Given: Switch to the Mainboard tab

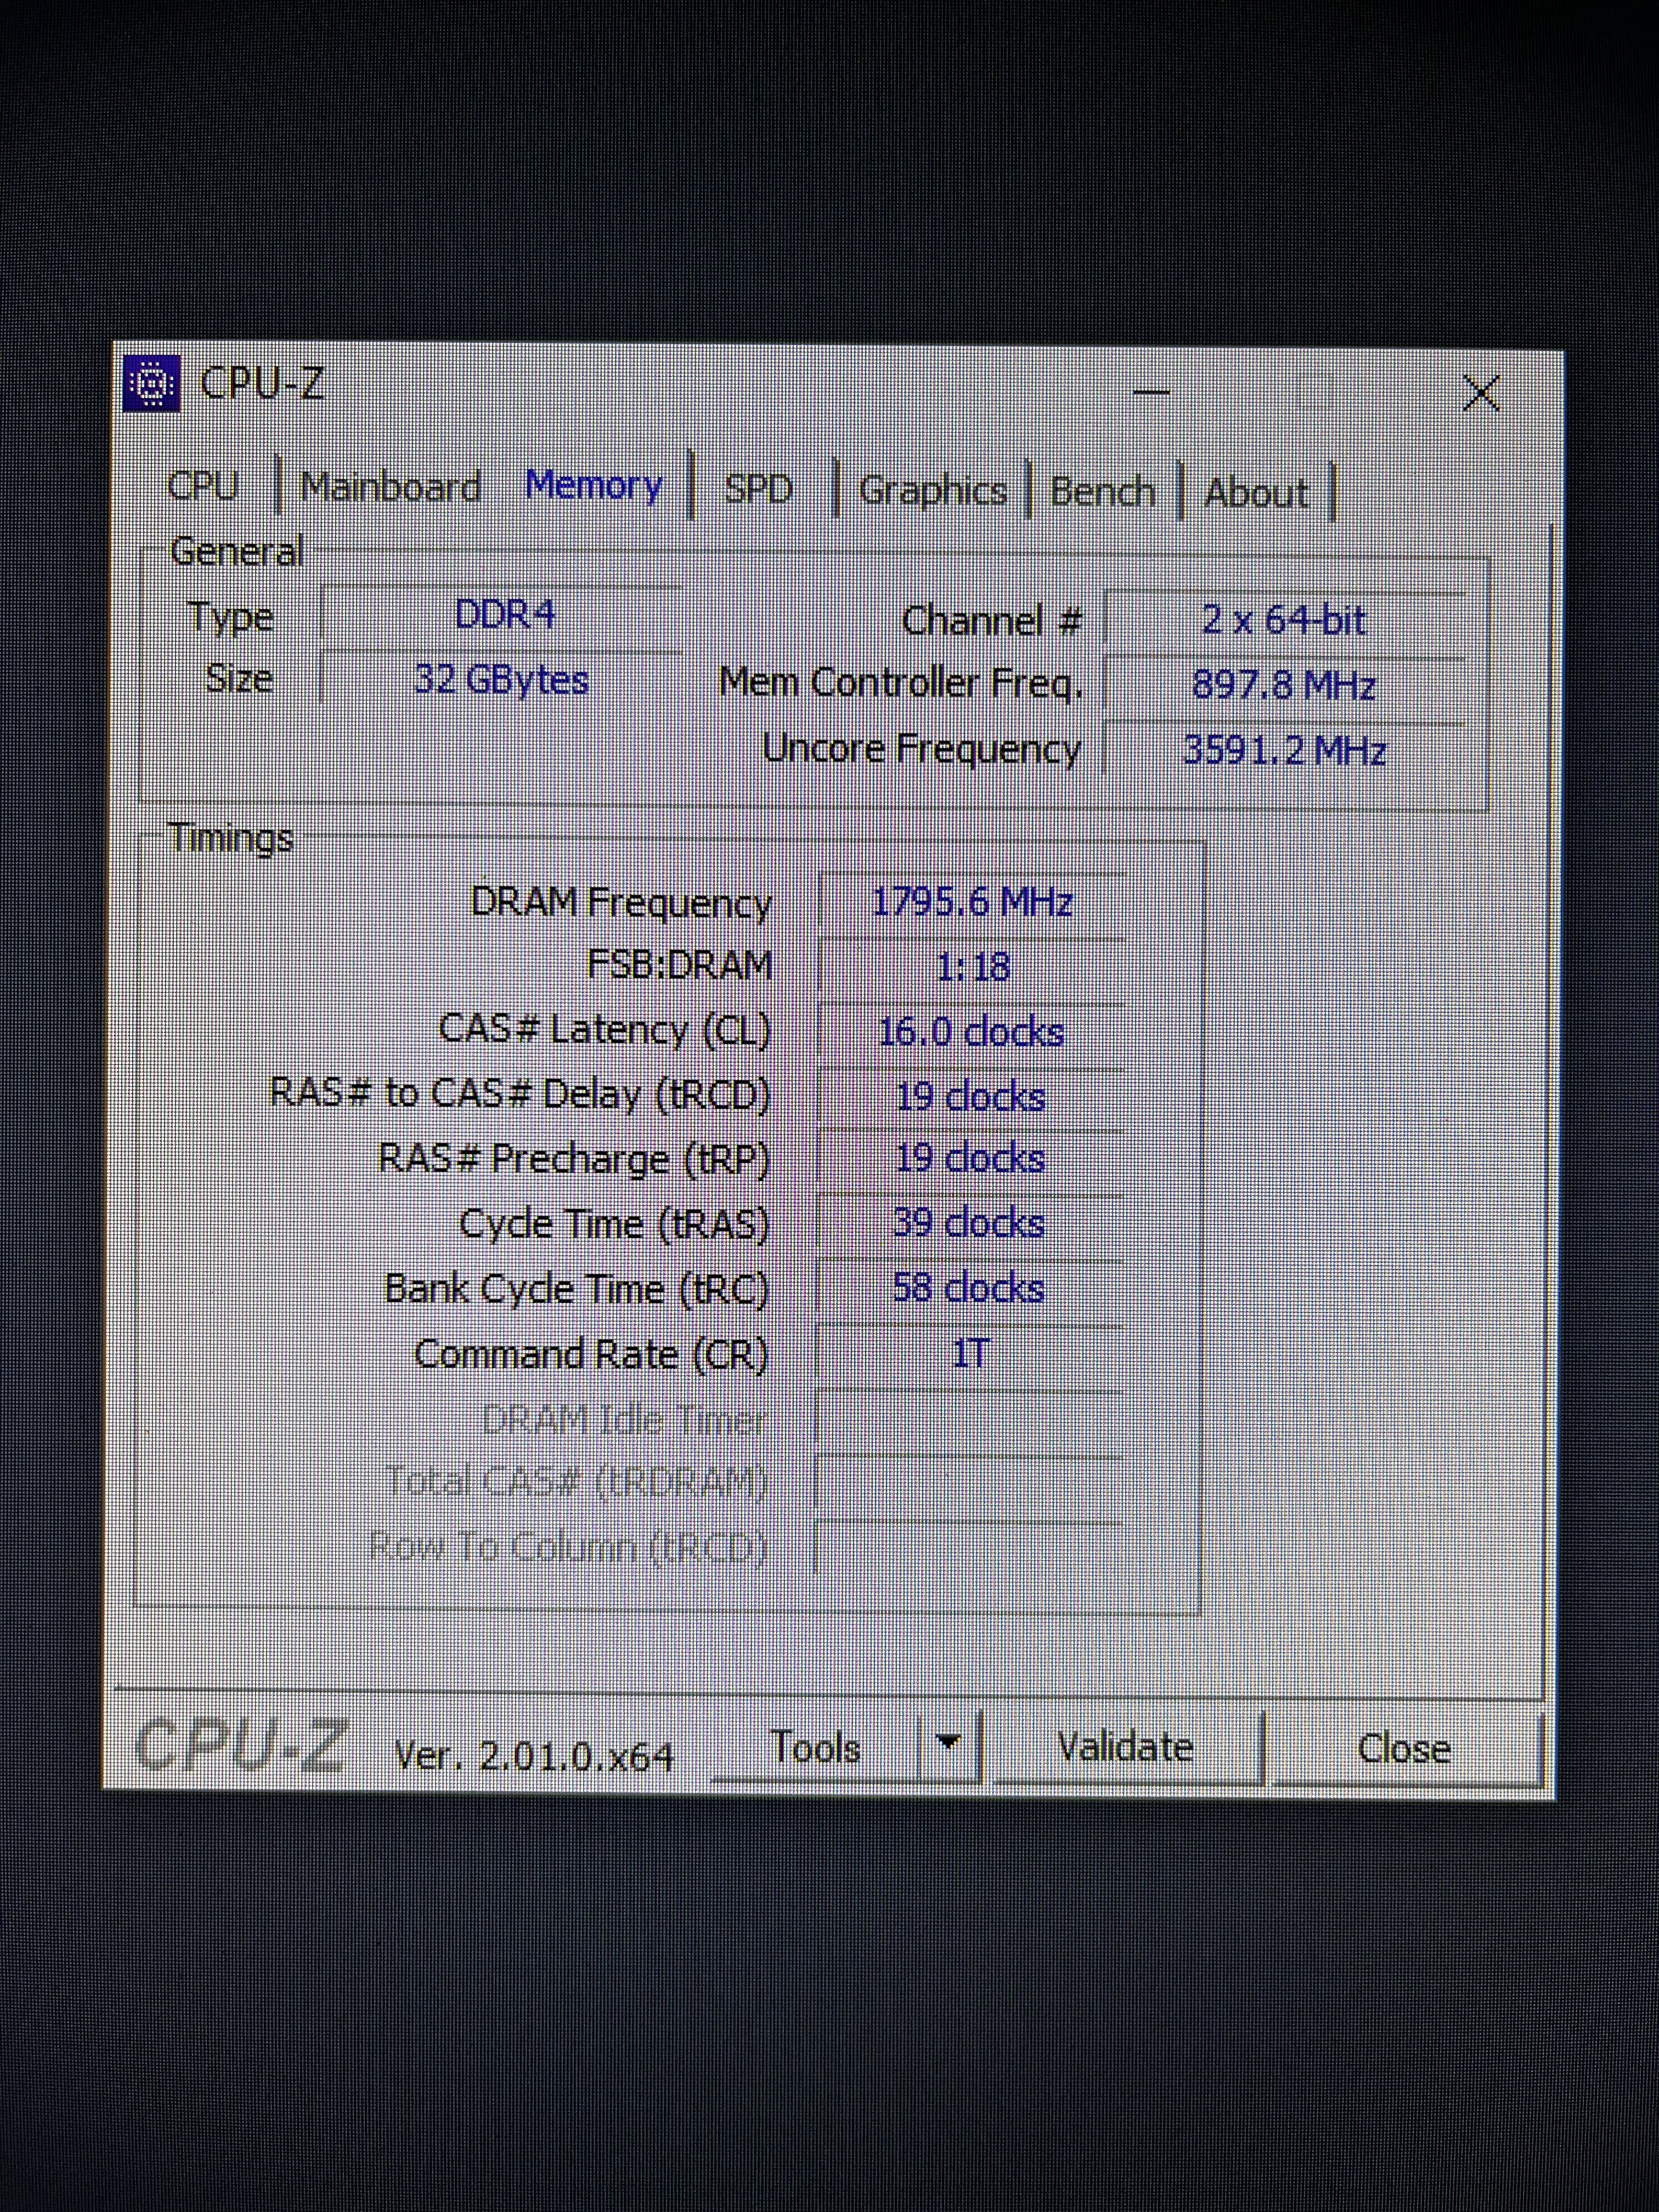Looking at the screenshot, I should click(x=390, y=488).
